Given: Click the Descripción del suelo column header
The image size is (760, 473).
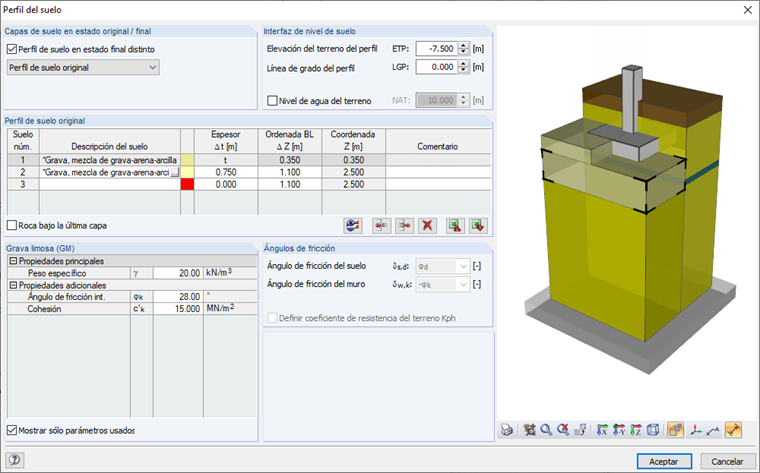Looking at the screenshot, I should coord(110,141).
